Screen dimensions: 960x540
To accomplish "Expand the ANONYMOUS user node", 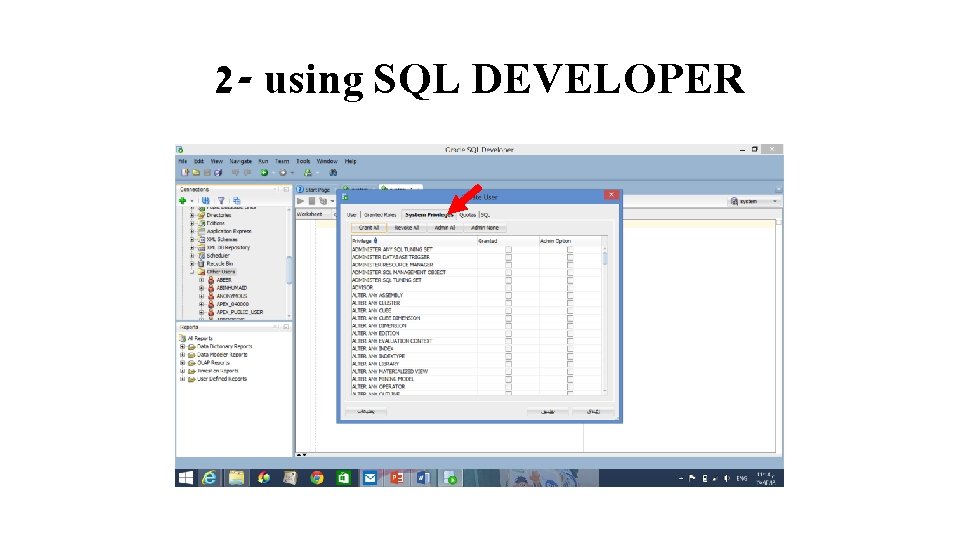I will click(x=201, y=296).
